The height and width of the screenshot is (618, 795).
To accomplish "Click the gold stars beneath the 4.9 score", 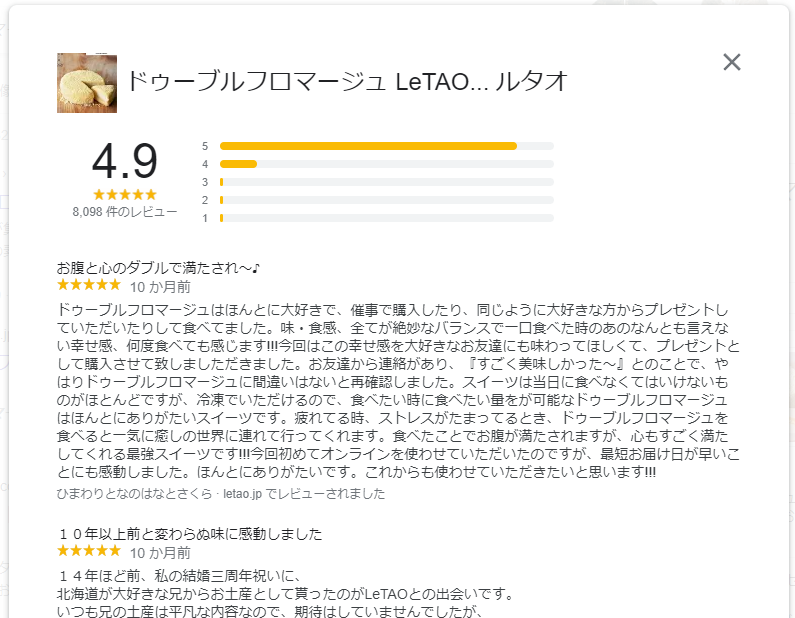I will (125, 195).
